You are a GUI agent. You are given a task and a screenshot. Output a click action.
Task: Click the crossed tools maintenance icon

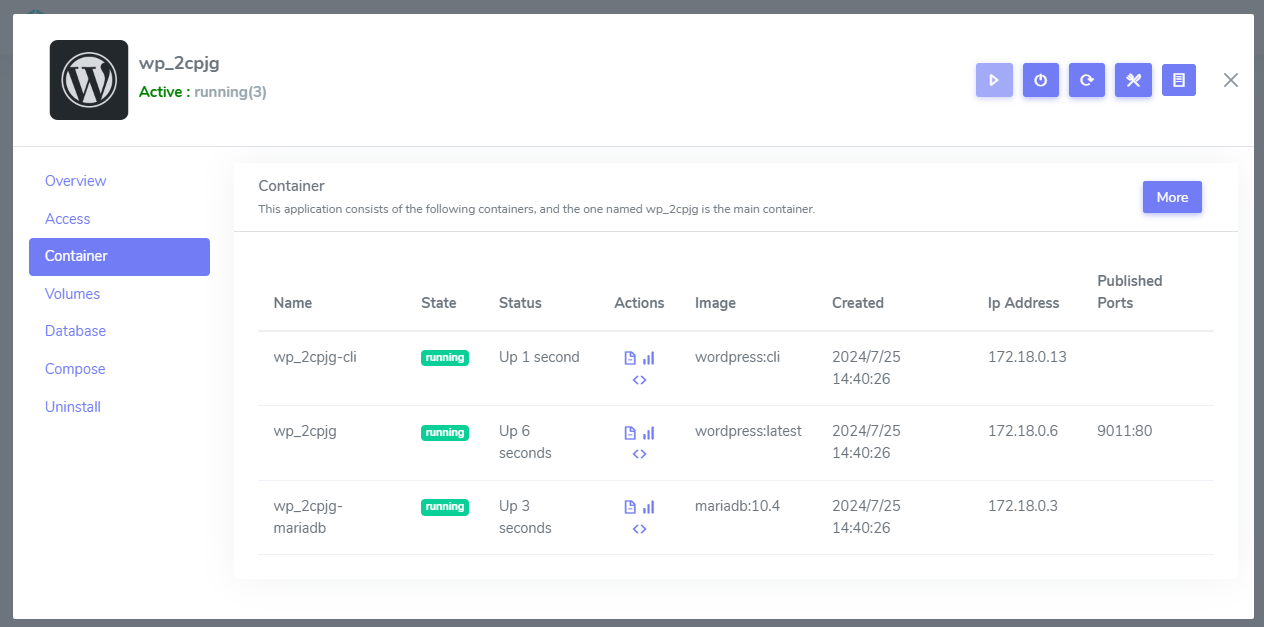pos(1133,80)
